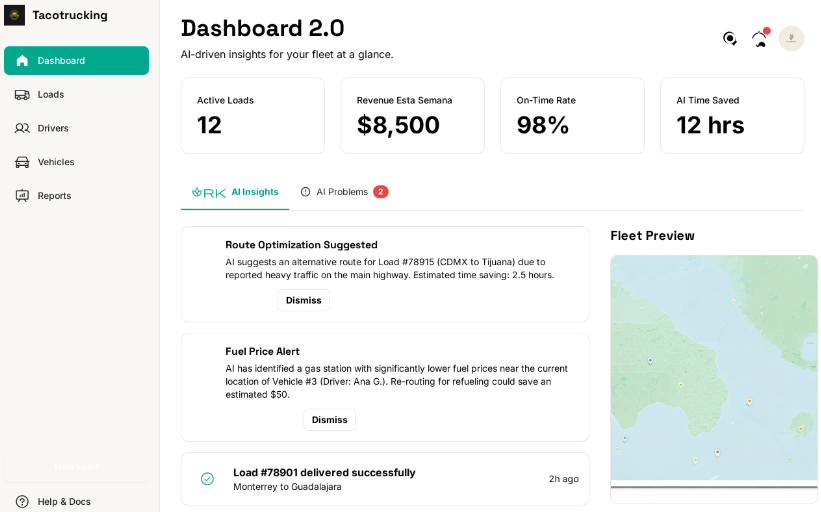Switch to the AI Problems tab
Image resolution: width=821 pixels, height=512 pixels.
[x=343, y=192]
